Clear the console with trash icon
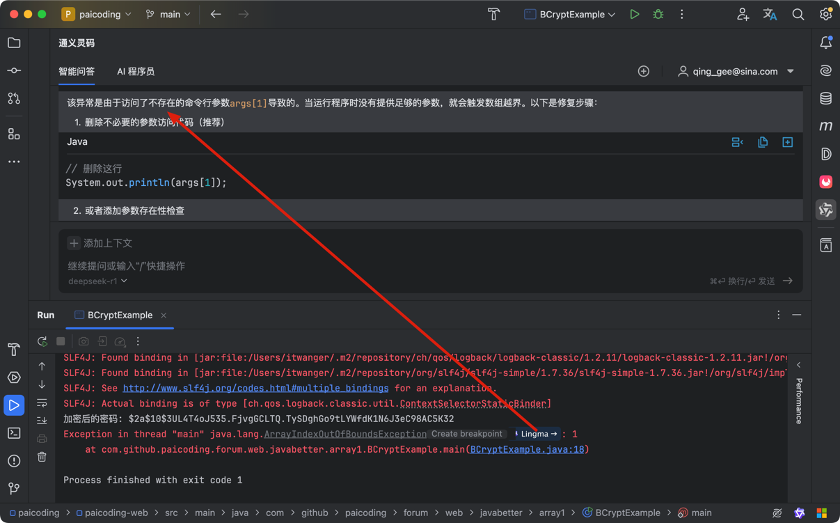 tap(42, 457)
